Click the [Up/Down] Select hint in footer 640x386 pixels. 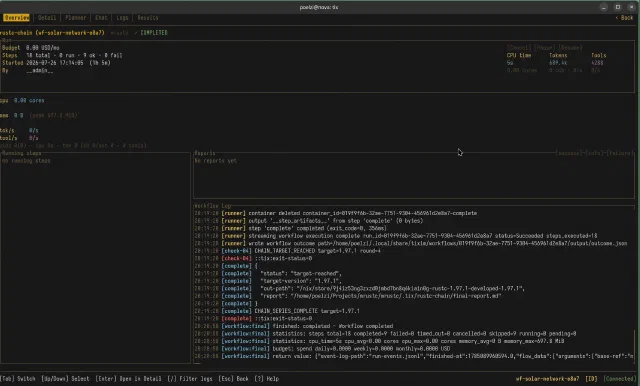tap(65, 379)
